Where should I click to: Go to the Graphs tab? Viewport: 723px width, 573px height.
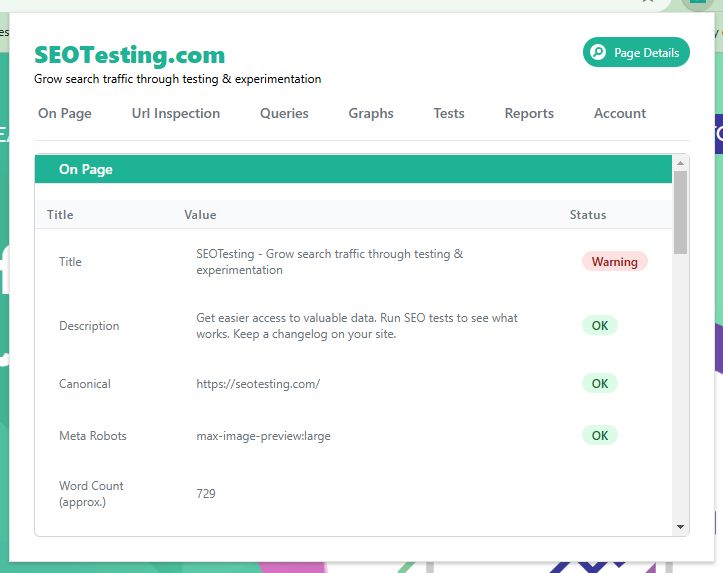click(x=371, y=113)
